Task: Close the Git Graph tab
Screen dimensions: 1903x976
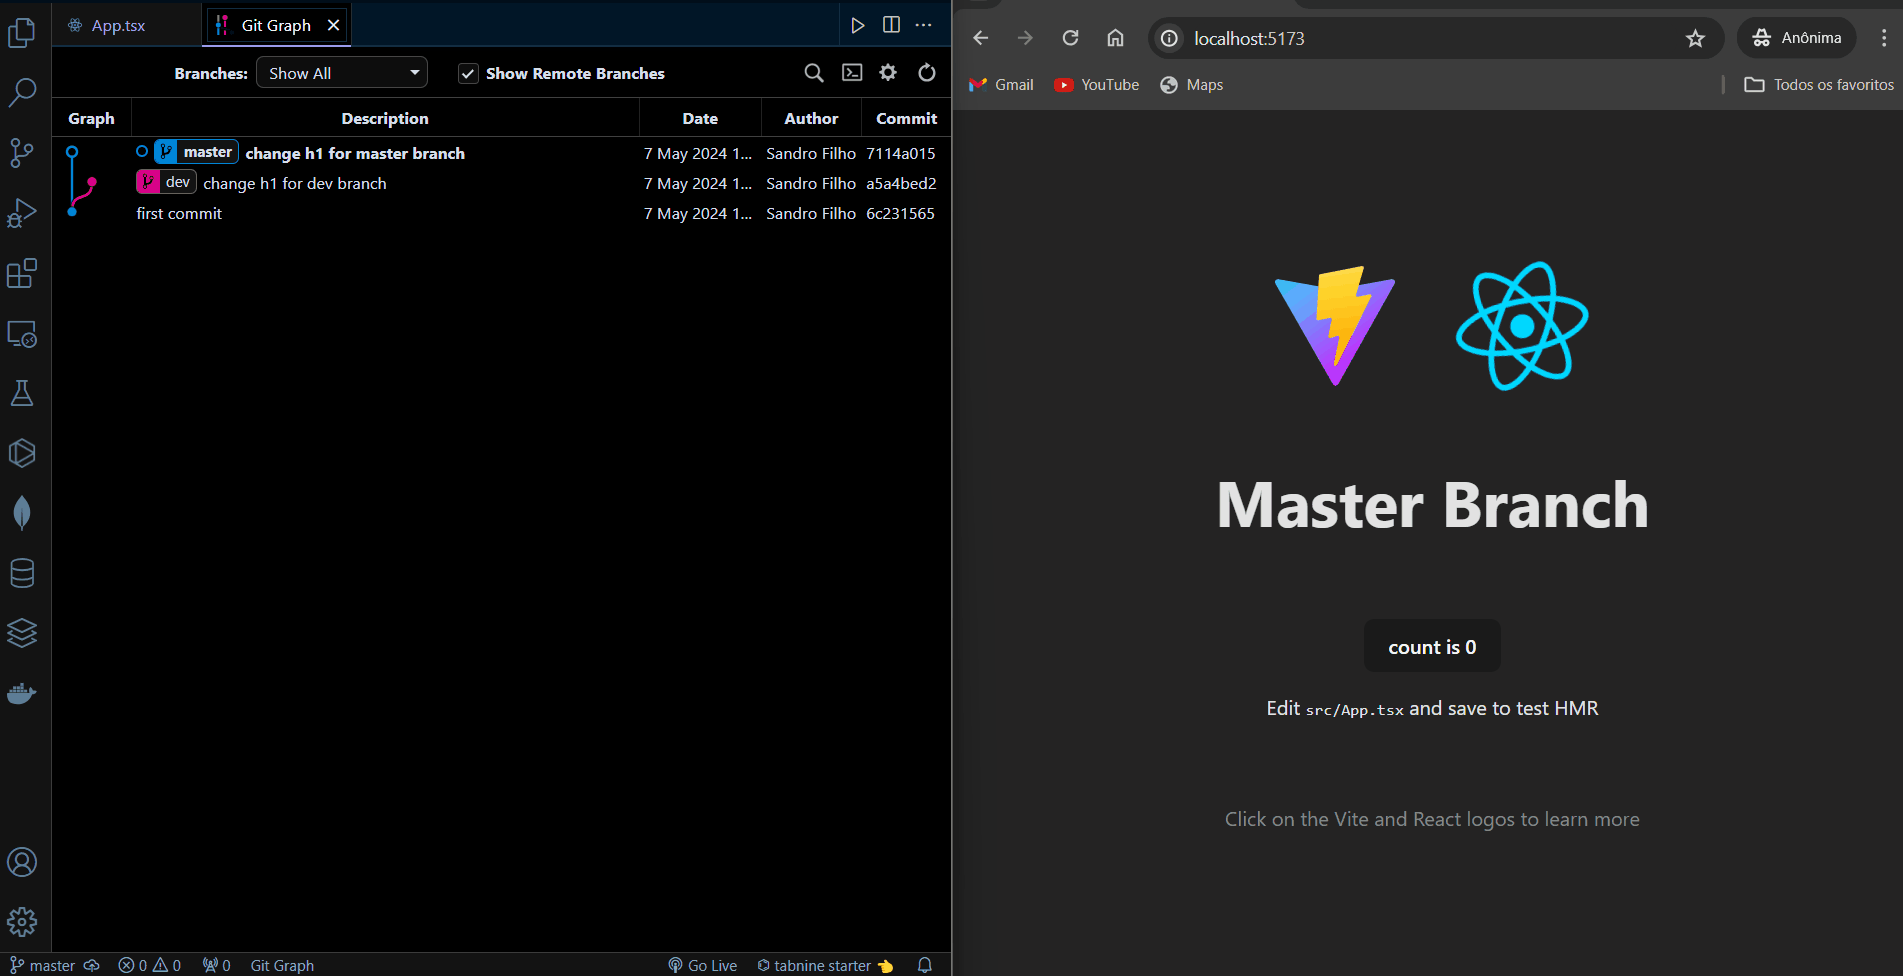Action: click(x=333, y=25)
